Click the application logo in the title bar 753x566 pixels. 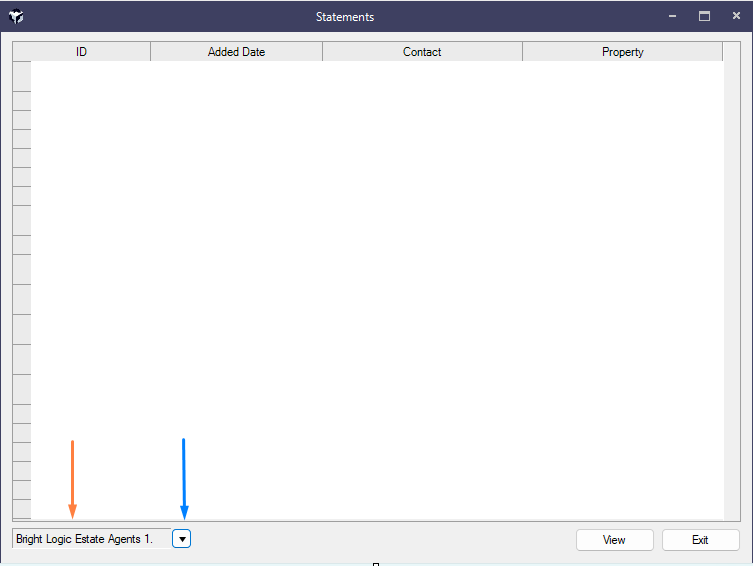point(16,17)
